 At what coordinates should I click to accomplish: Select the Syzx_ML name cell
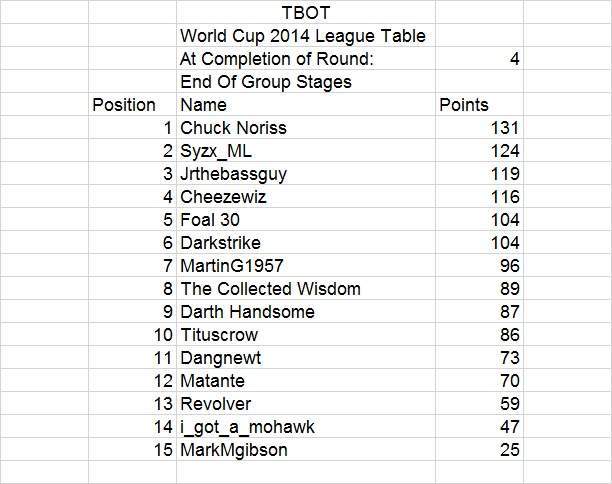(x=306, y=151)
